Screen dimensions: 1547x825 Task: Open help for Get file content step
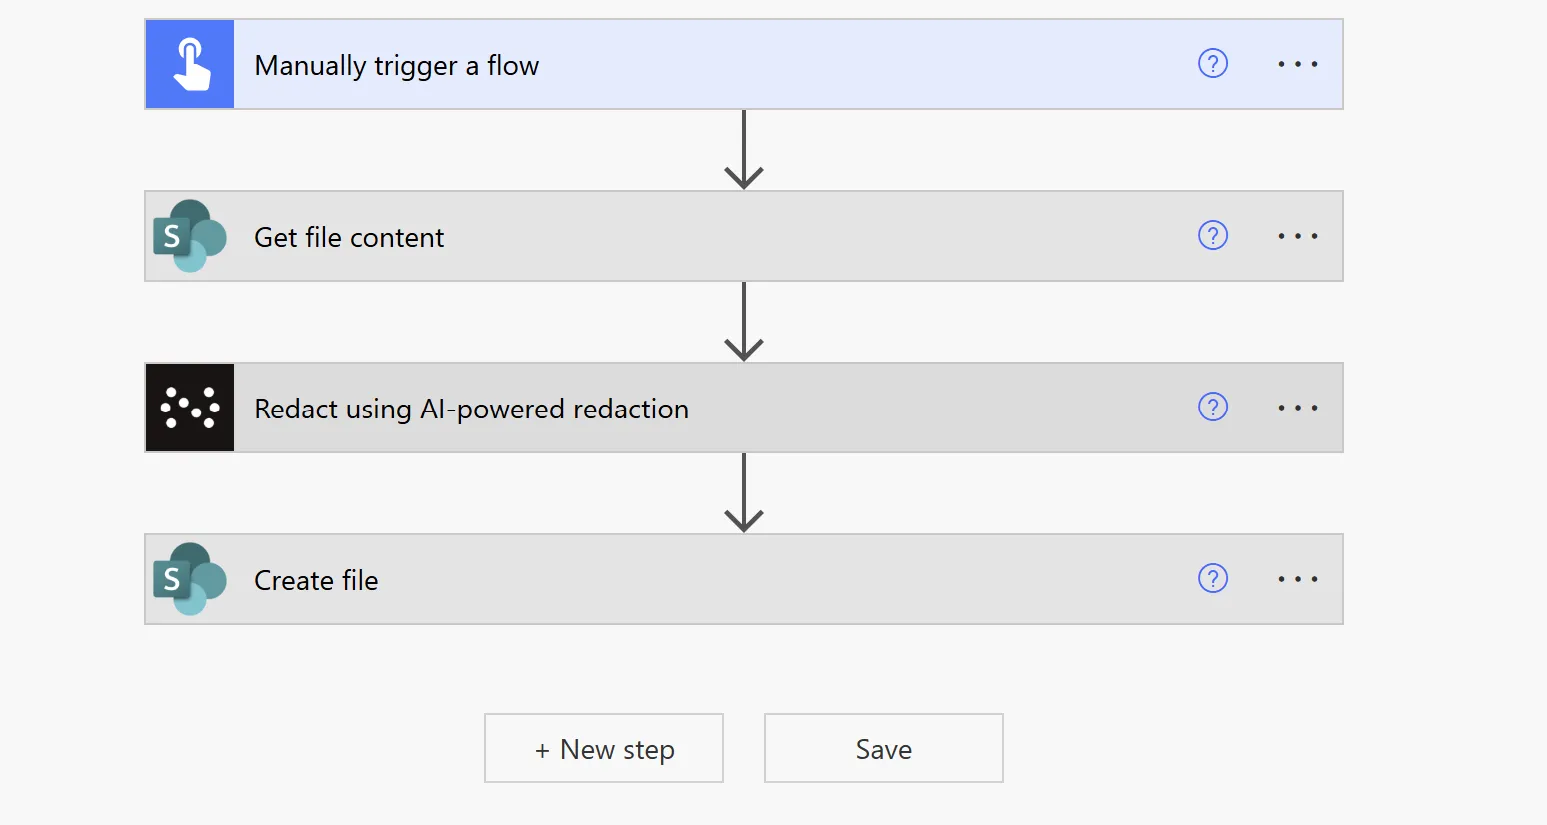(1212, 236)
